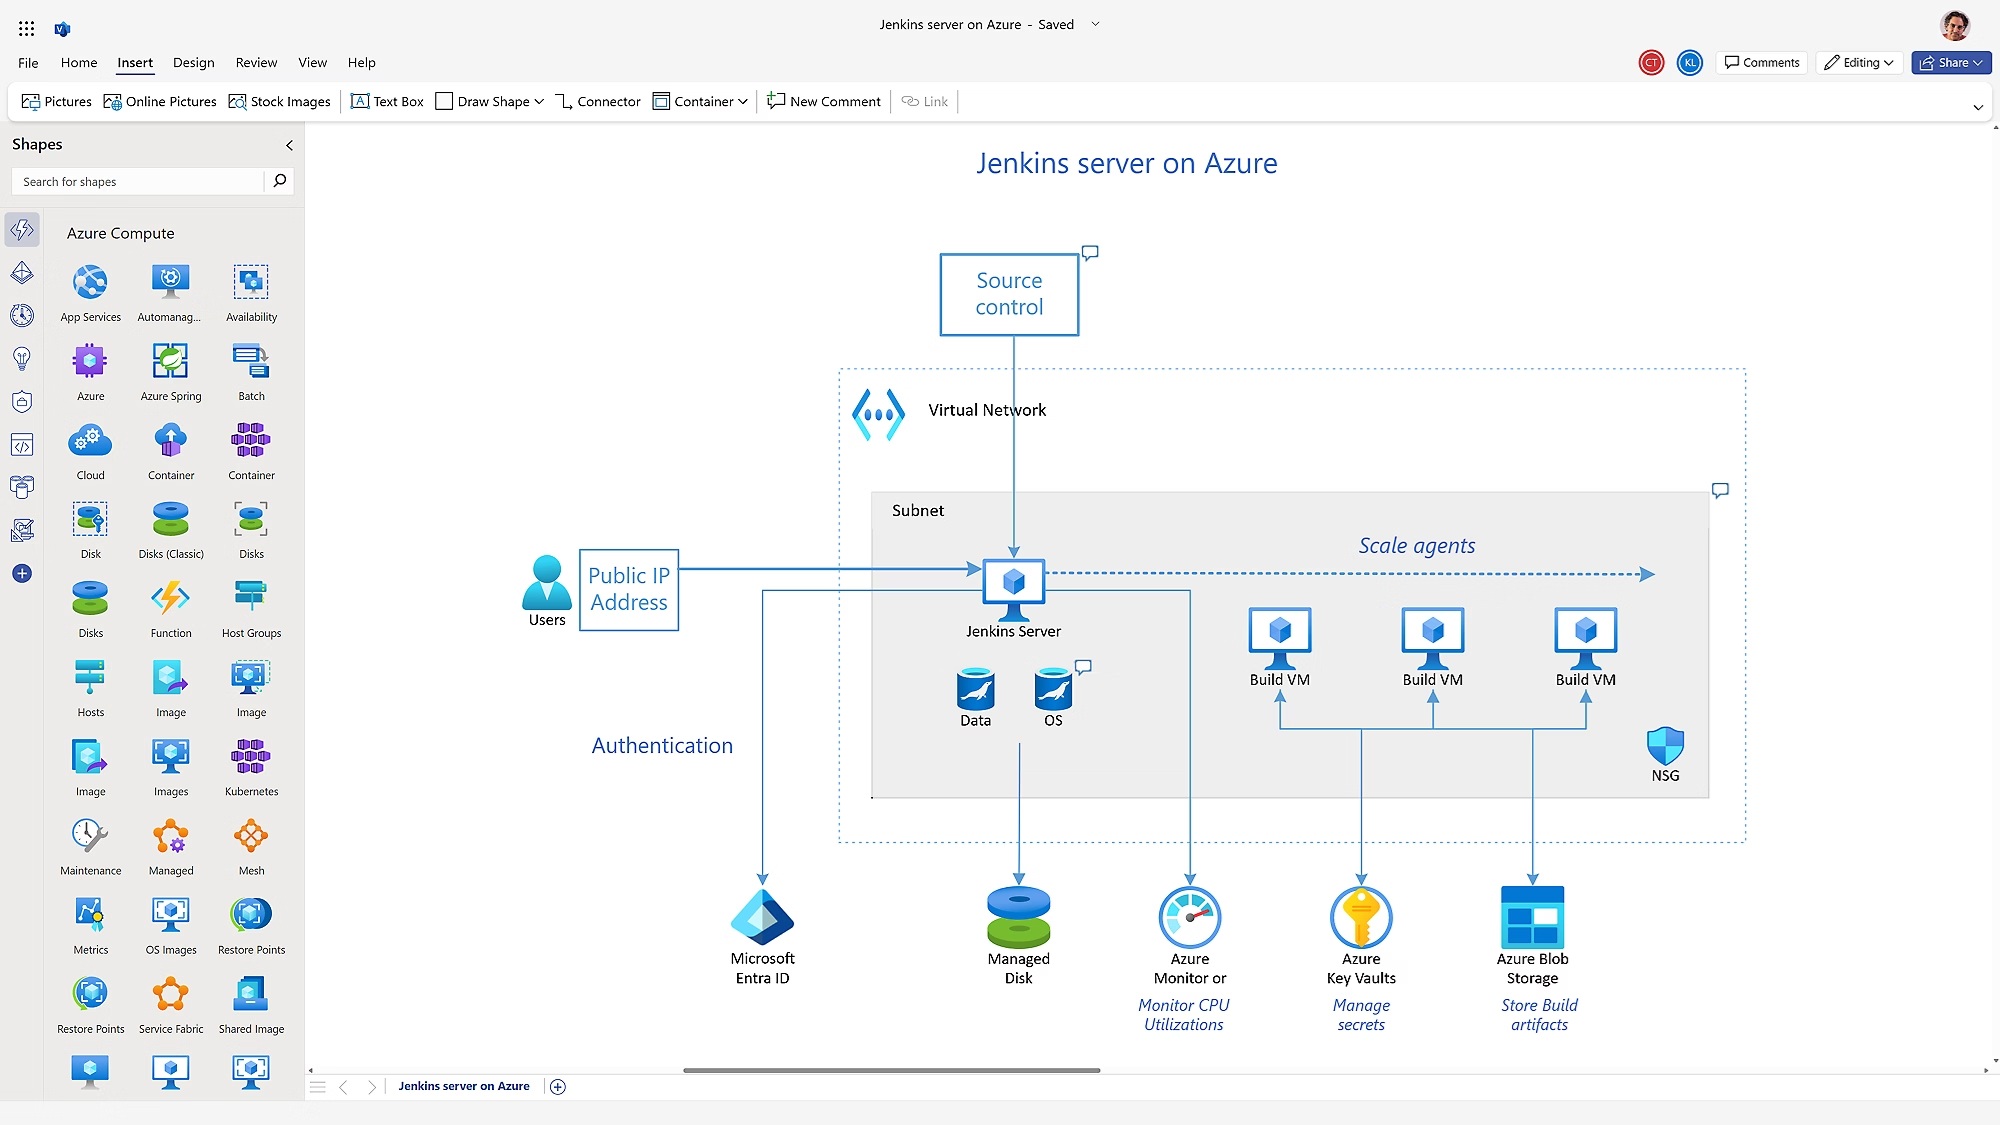The image size is (2000, 1125).
Task: Add a new page with the plus button
Action: click(x=558, y=1086)
